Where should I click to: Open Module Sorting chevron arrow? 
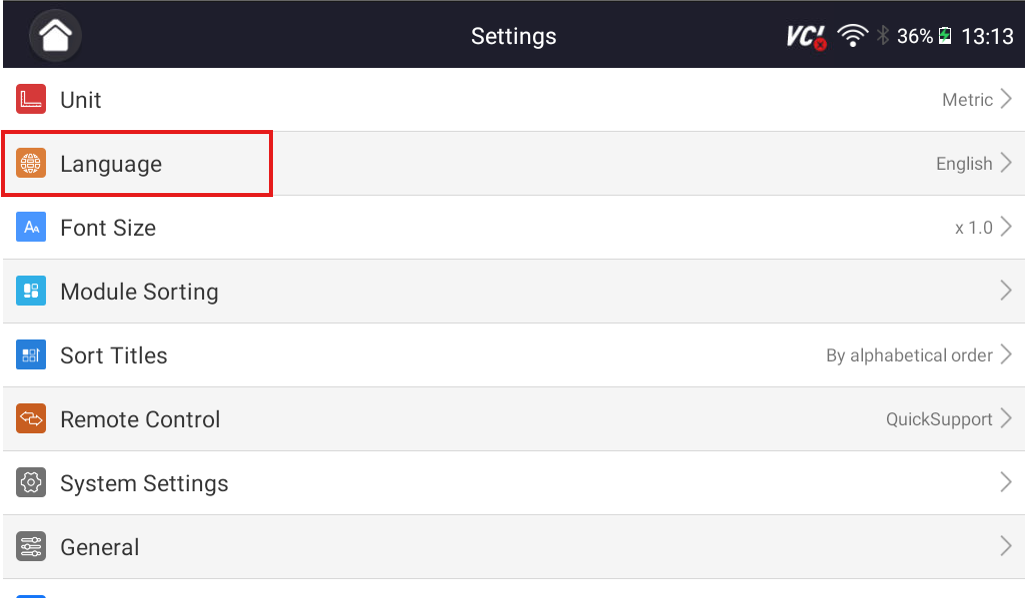pyautogui.click(x=1006, y=292)
